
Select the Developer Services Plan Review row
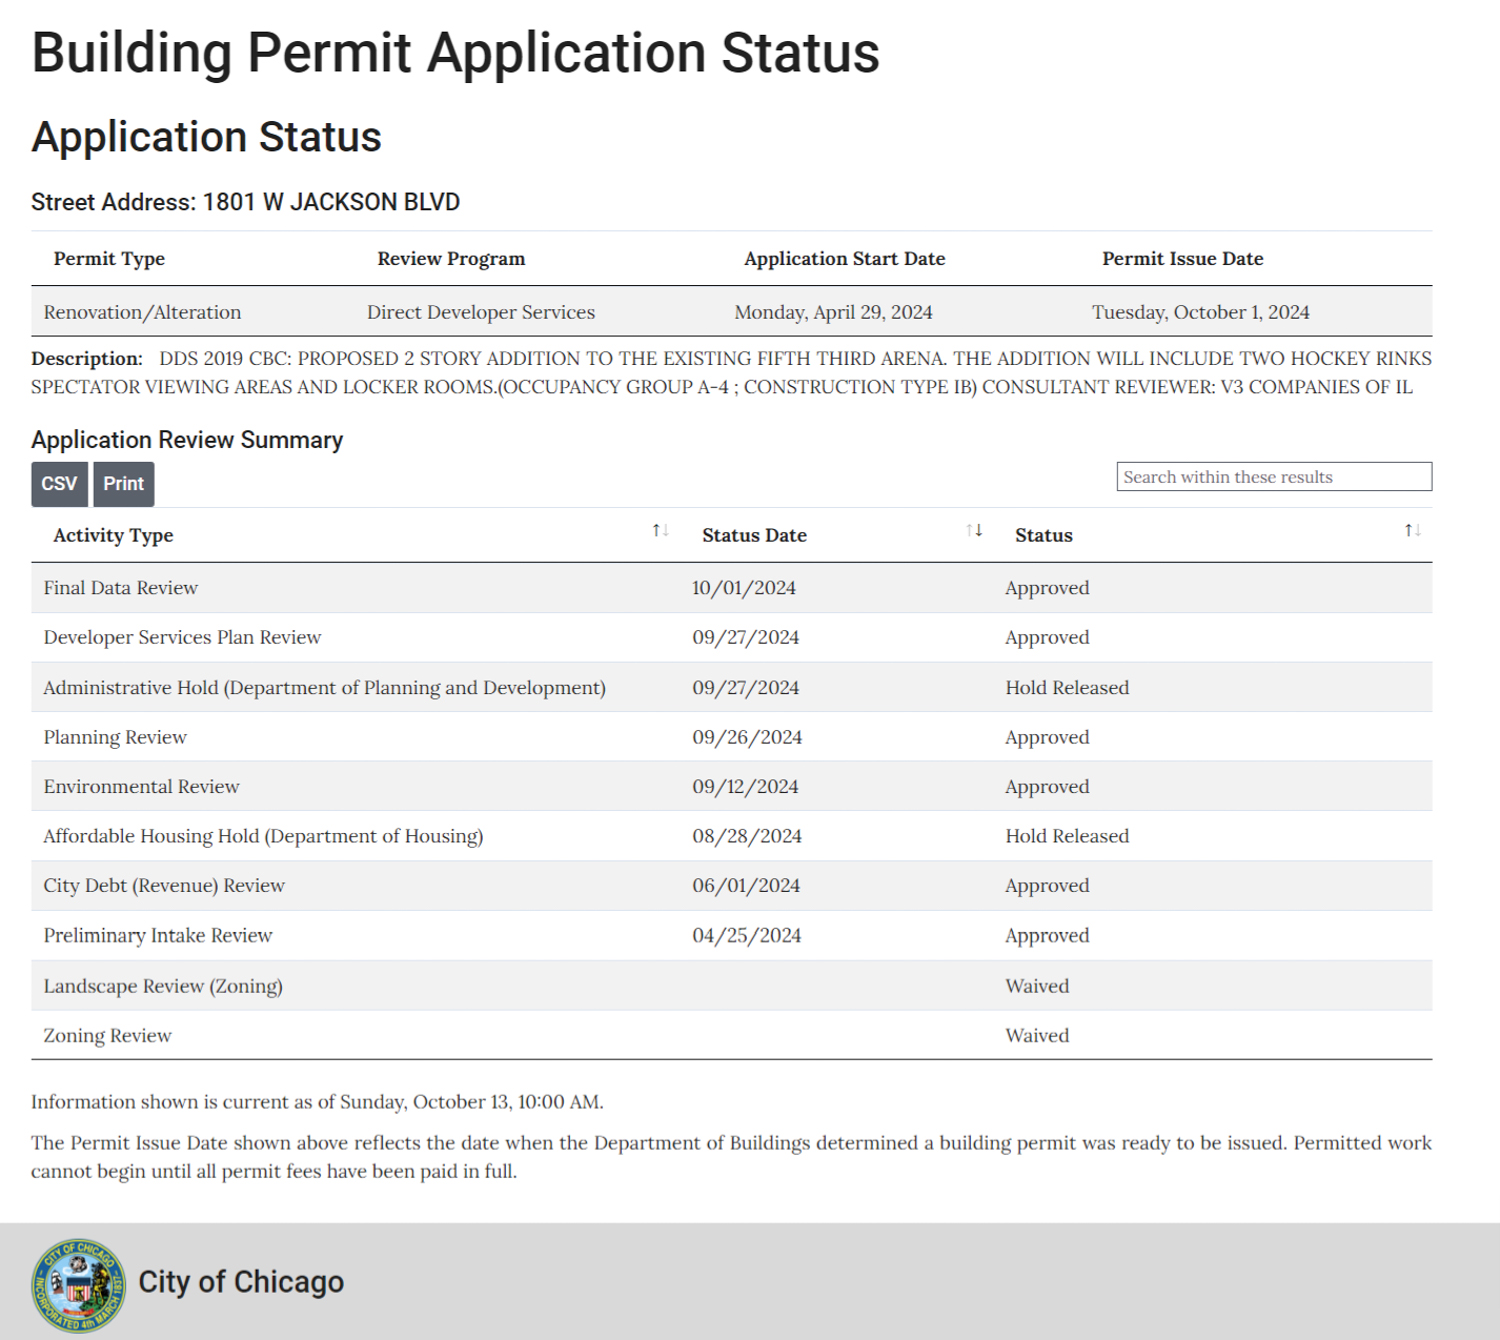point(731,637)
